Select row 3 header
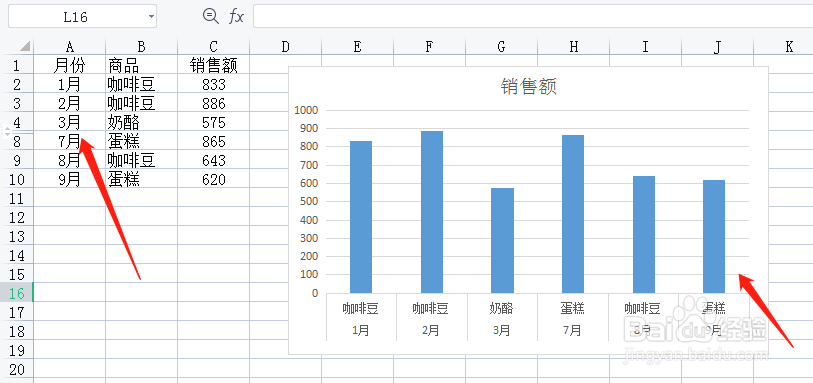Viewport: 813px width, 383px height. point(17,103)
